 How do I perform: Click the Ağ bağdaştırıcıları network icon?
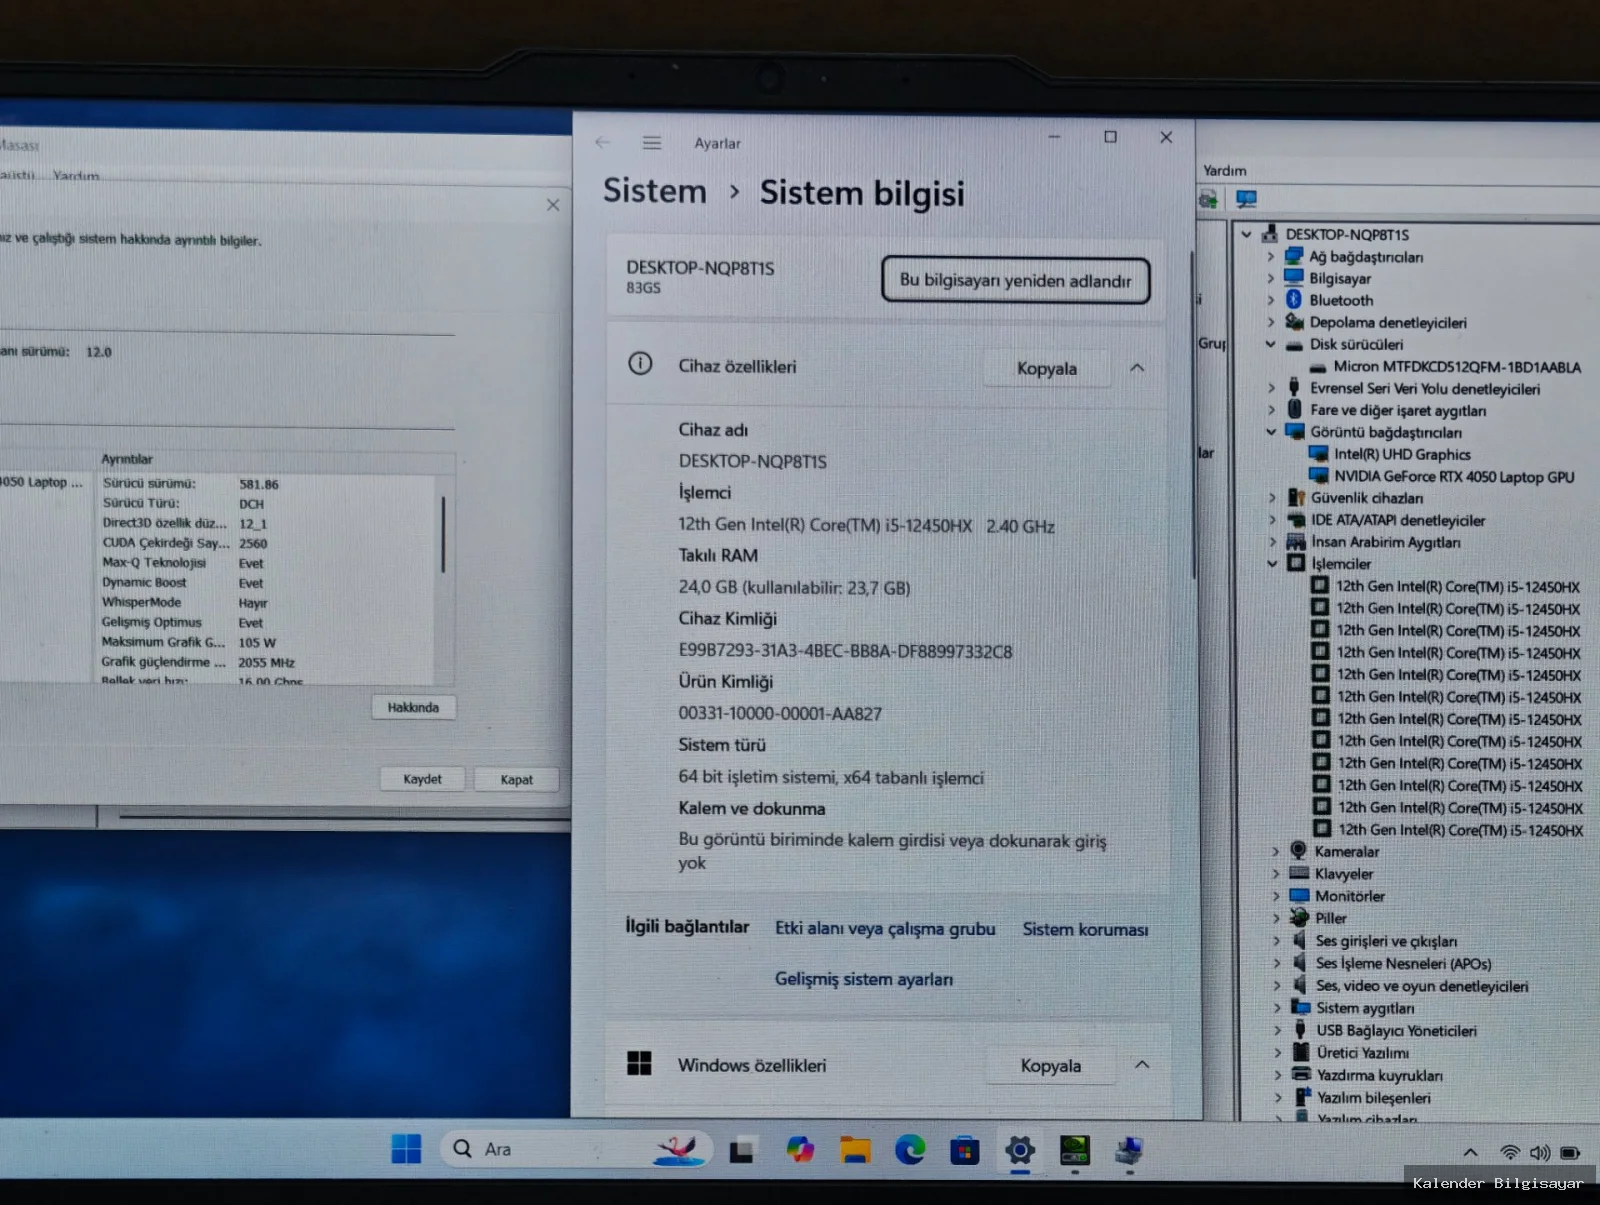coord(1294,256)
